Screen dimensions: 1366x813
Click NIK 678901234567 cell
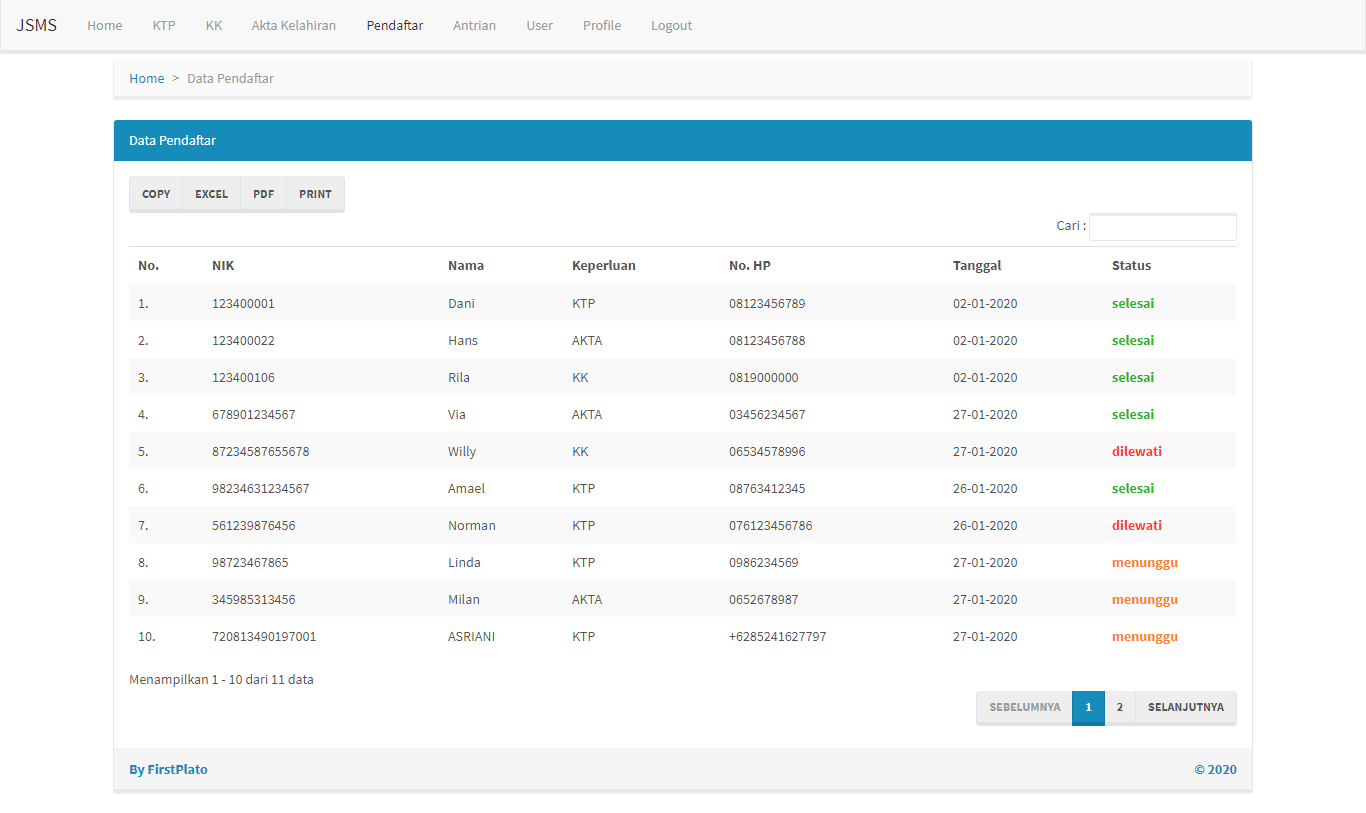click(254, 414)
